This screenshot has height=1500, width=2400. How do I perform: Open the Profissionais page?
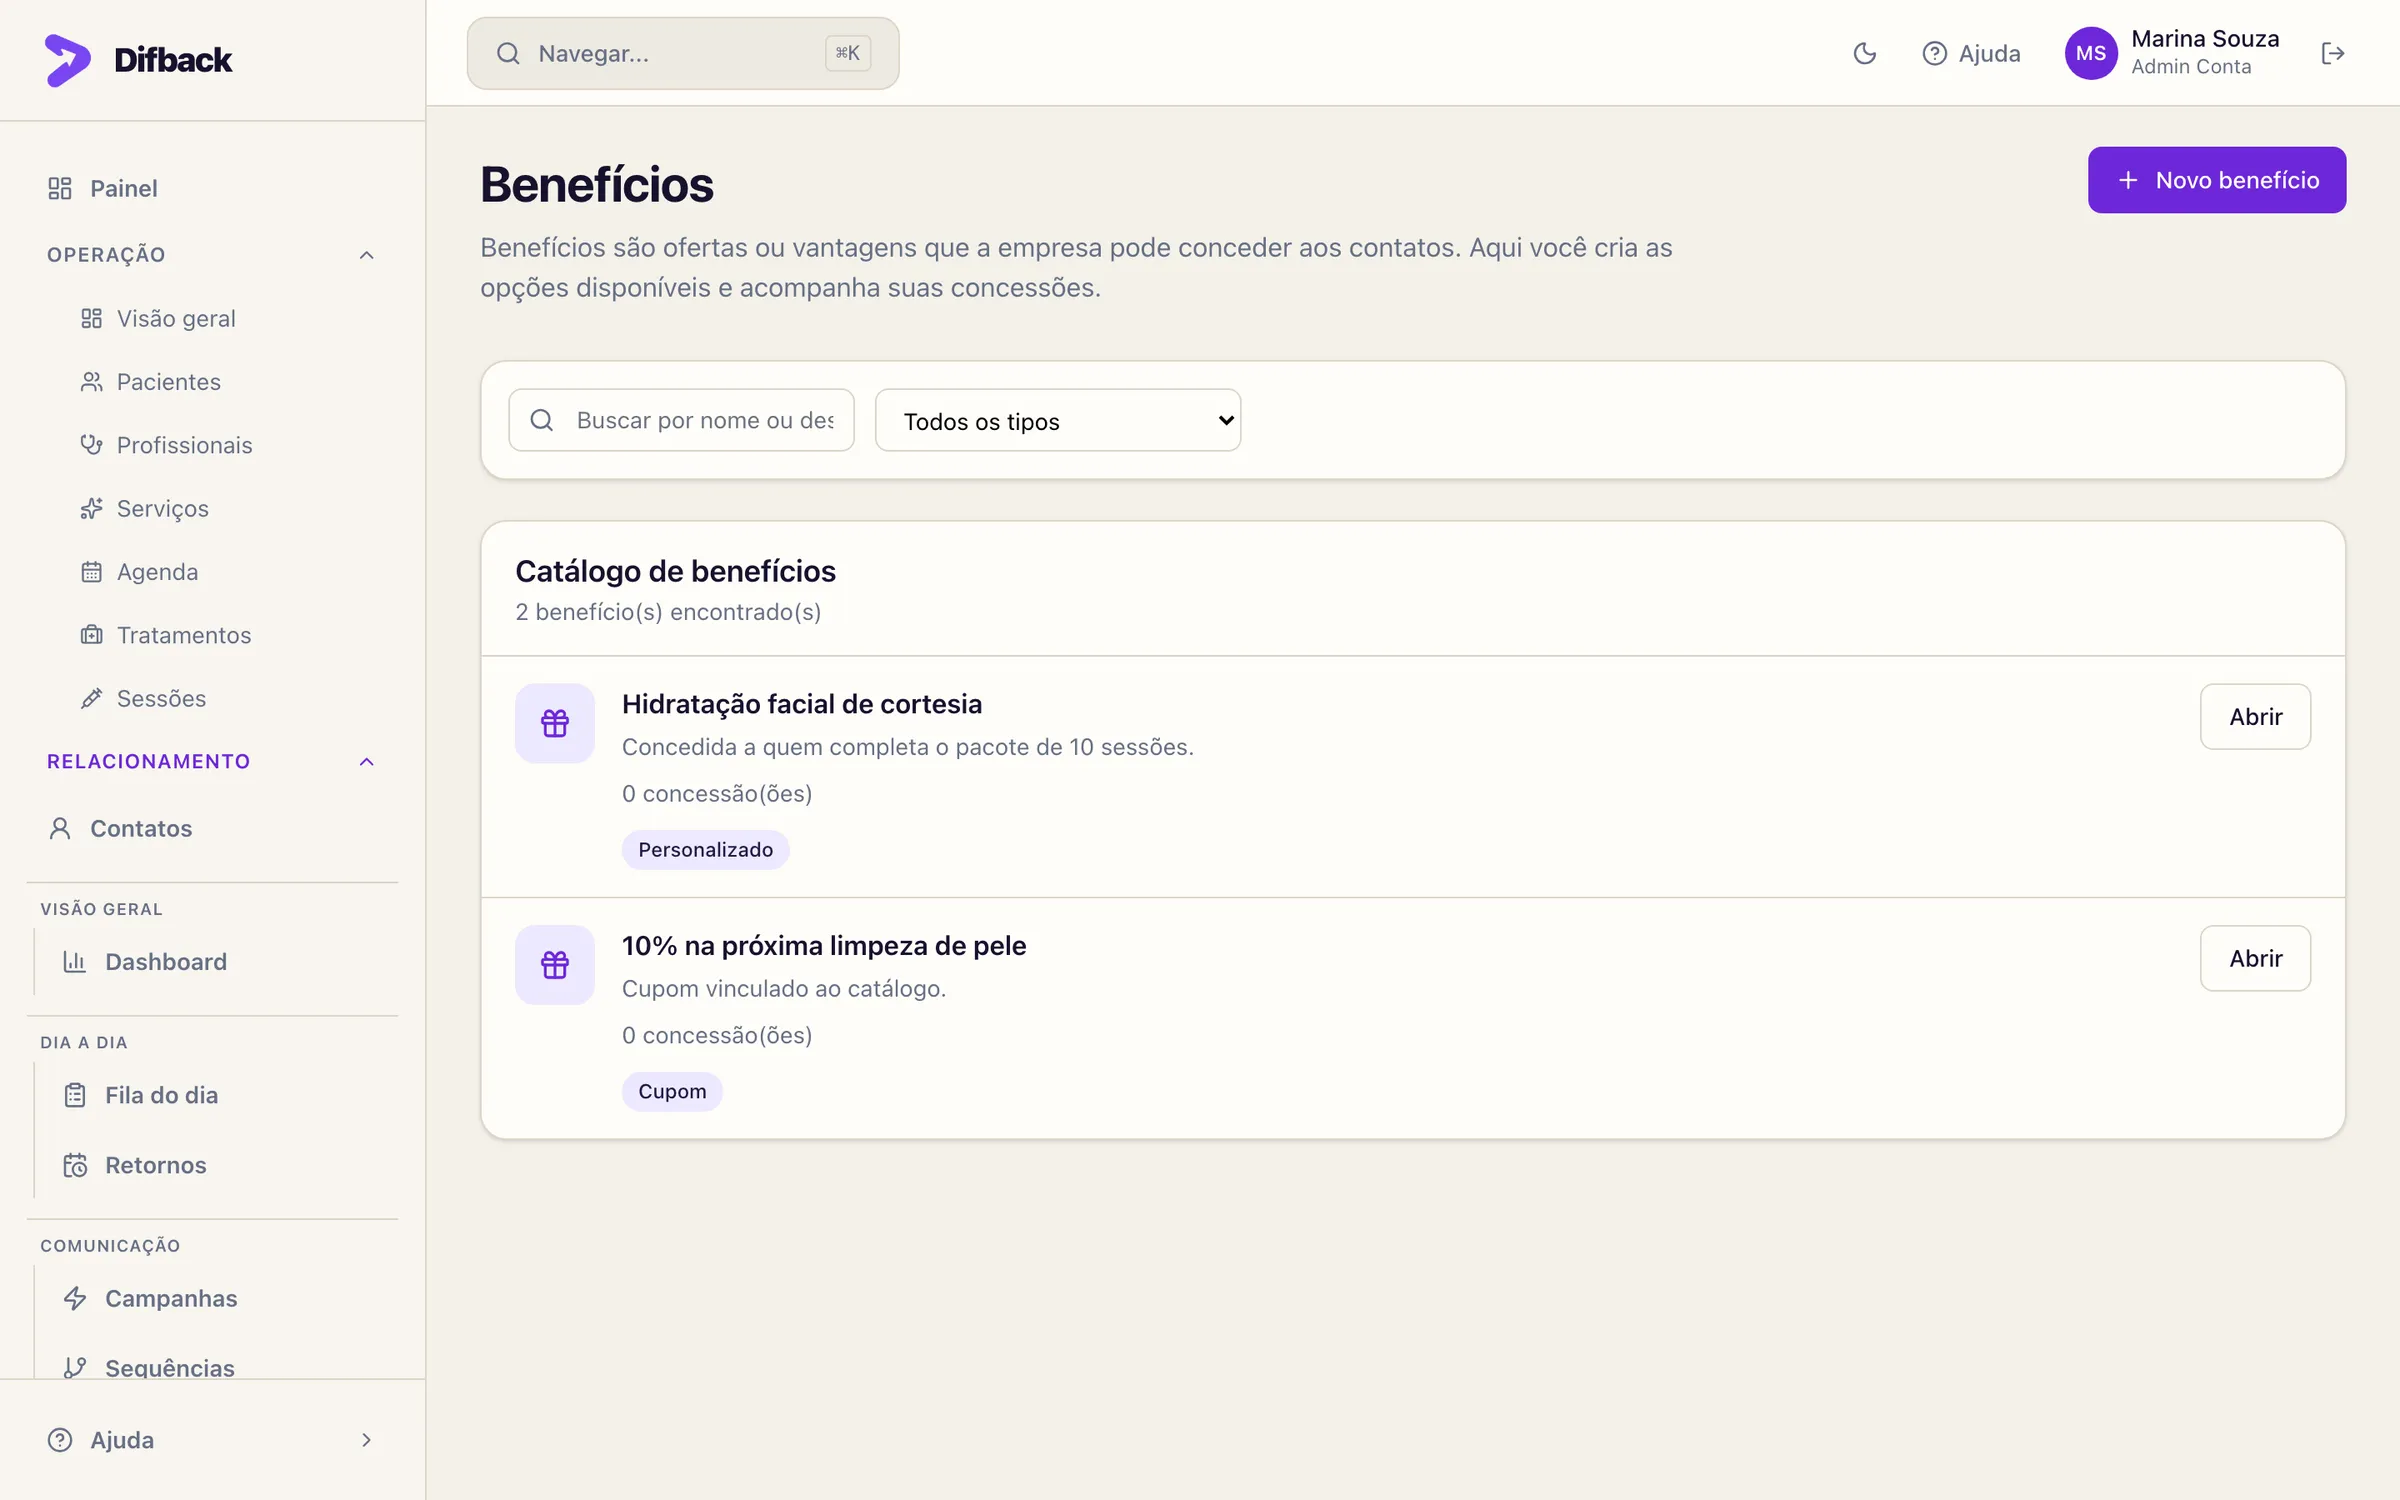(166, 445)
